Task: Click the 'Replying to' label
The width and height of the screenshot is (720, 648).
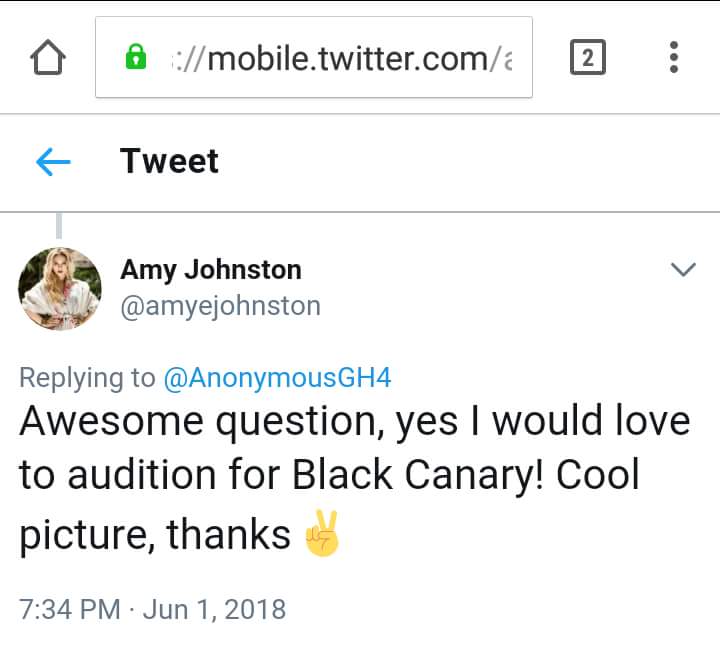Action: [x=87, y=377]
